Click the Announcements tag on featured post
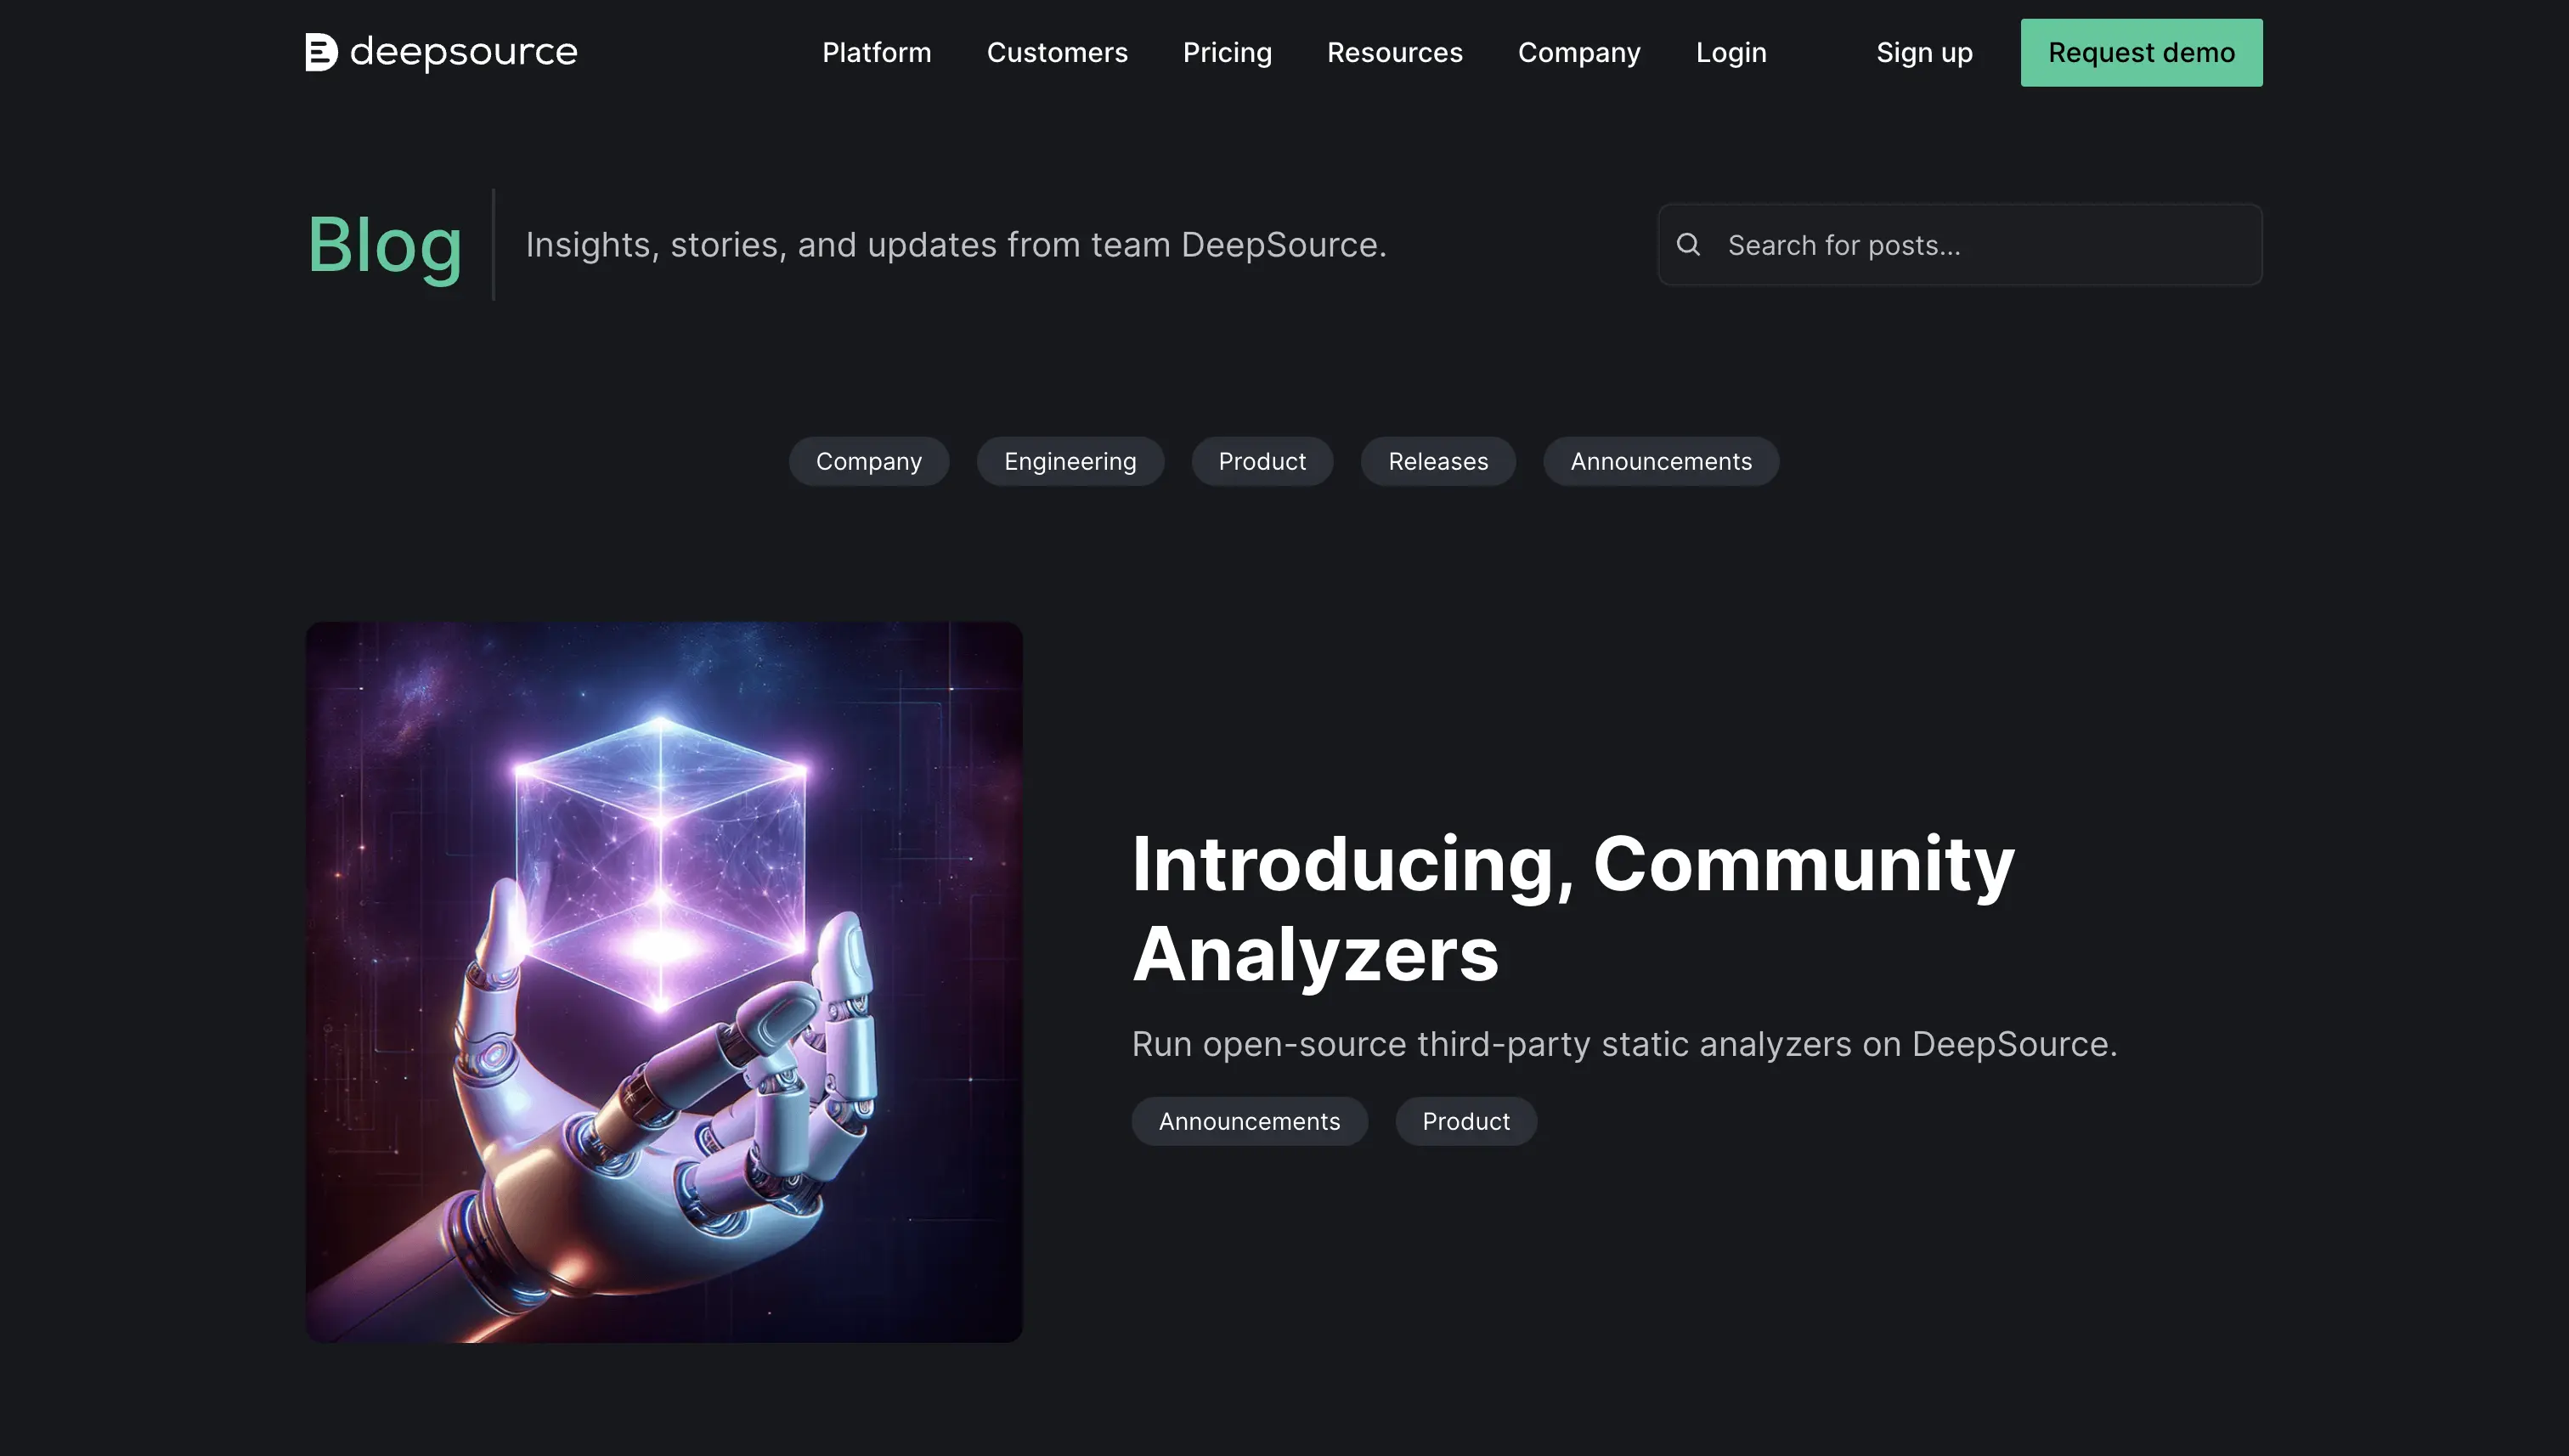The width and height of the screenshot is (2569, 1456). pos(1249,1121)
